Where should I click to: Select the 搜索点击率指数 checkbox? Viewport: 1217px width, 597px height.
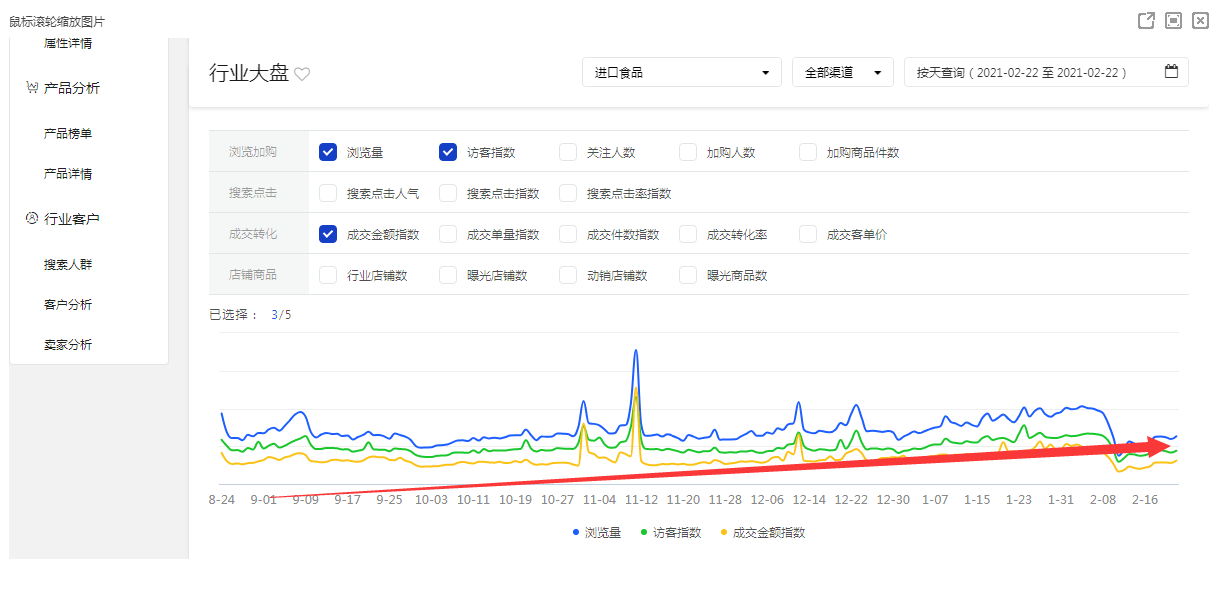point(568,193)
